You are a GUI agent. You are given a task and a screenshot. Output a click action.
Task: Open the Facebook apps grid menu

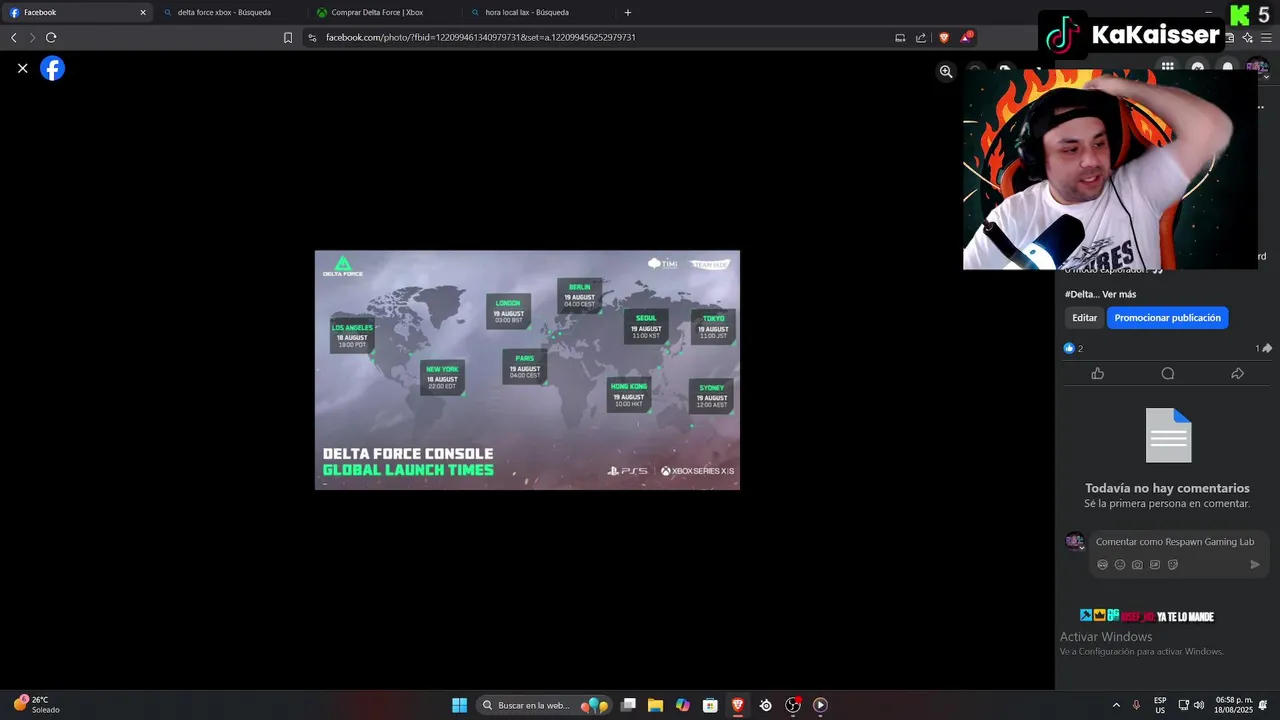(x=1167, y=68)
